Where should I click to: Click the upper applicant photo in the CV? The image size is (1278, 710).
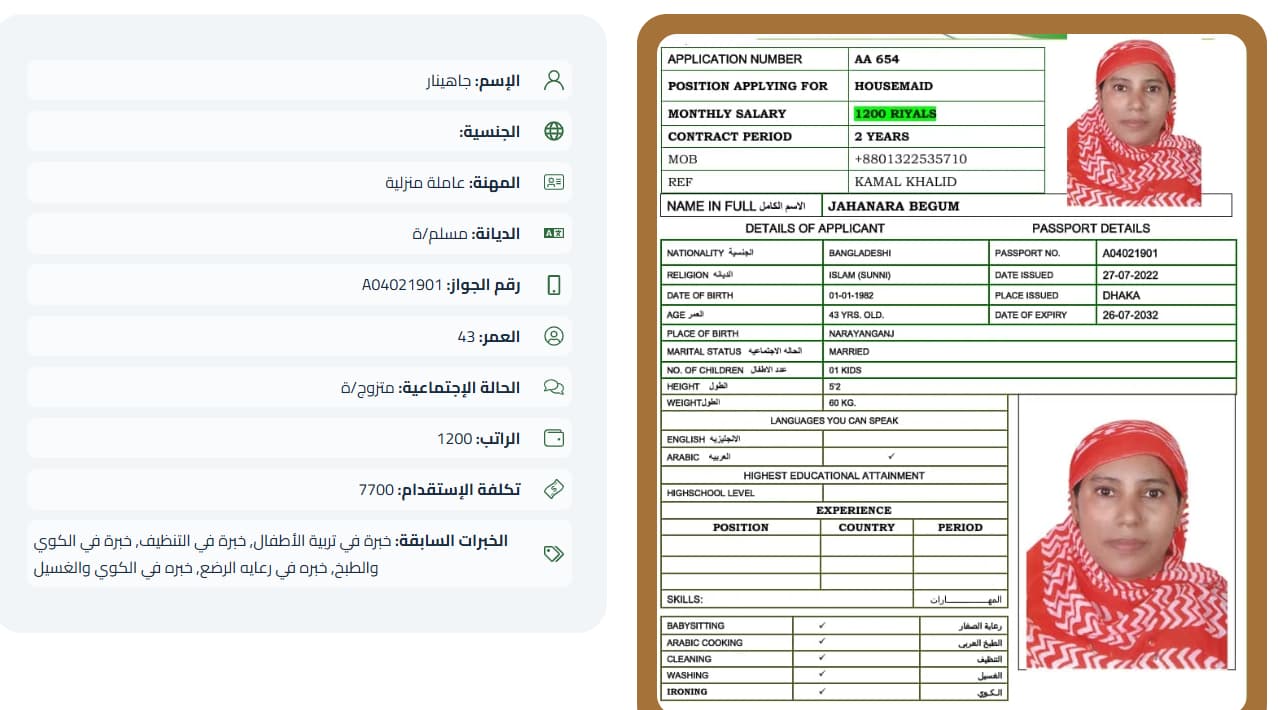pos(1134,123)
